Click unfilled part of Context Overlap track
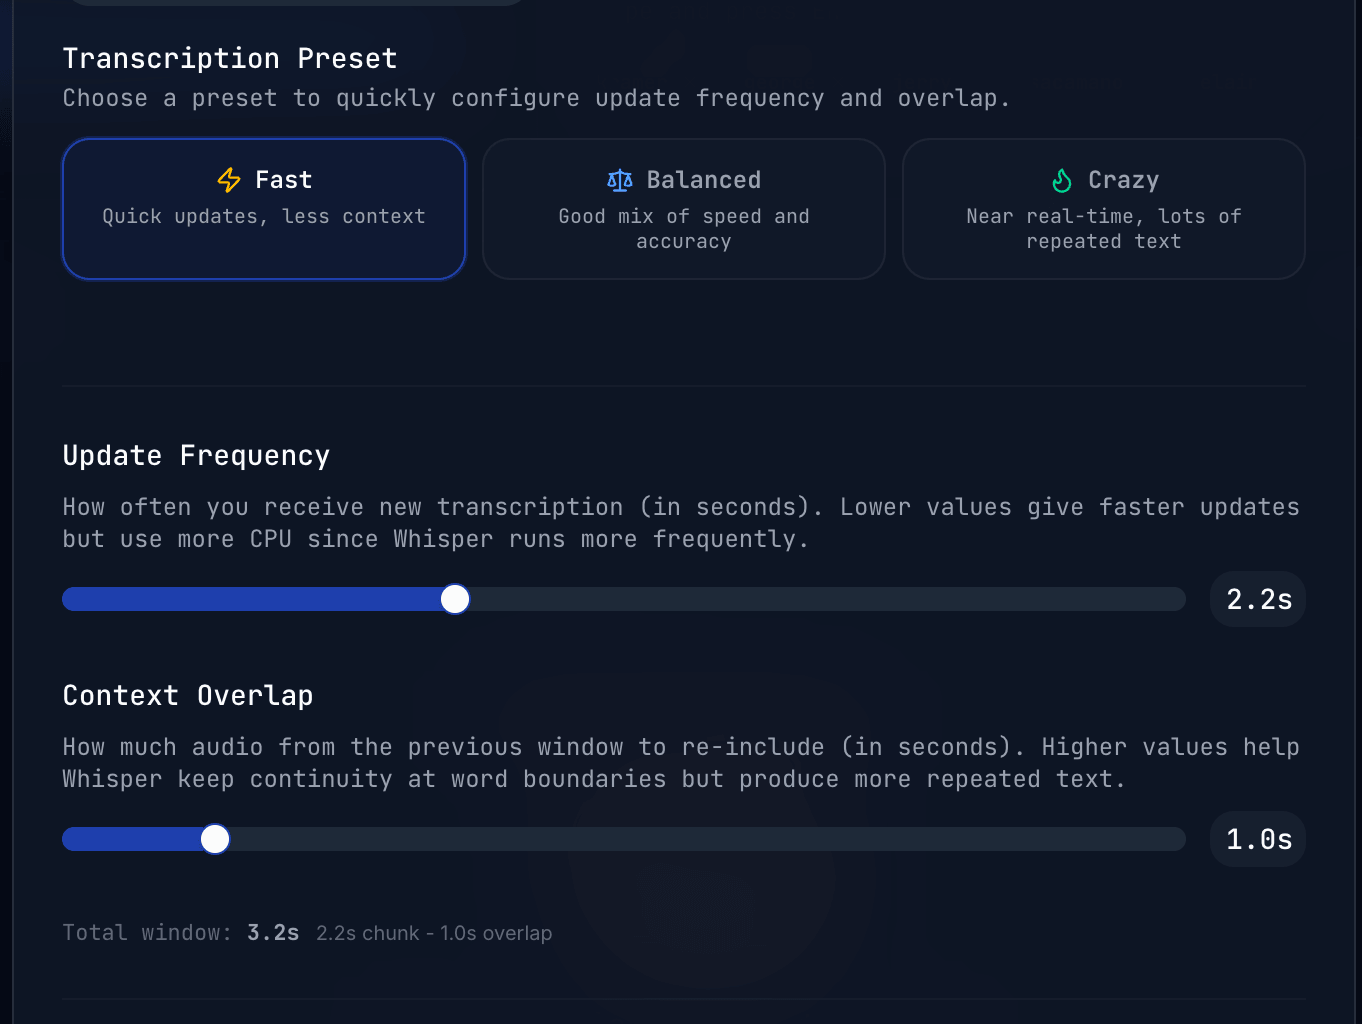 [700, 839]
